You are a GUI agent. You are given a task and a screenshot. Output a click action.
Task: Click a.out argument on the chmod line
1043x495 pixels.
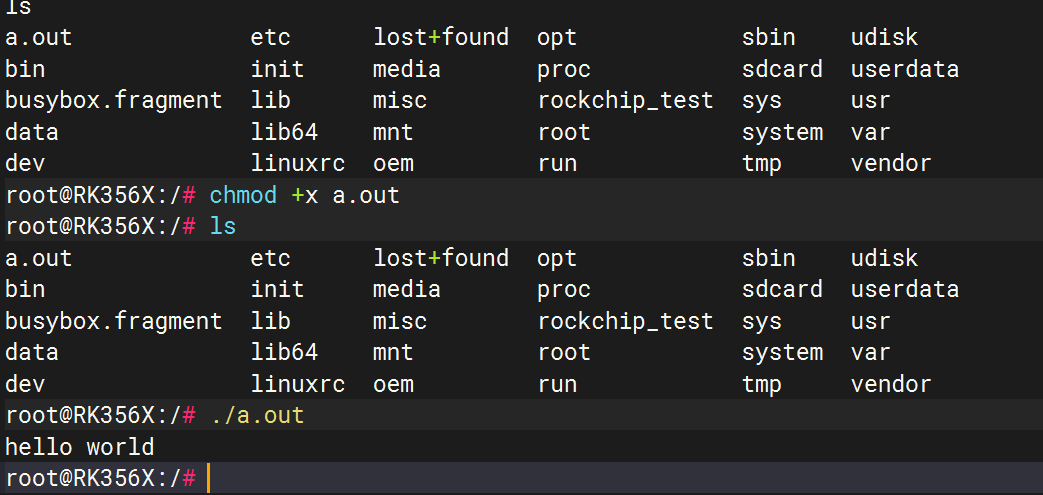coord(366,195)
